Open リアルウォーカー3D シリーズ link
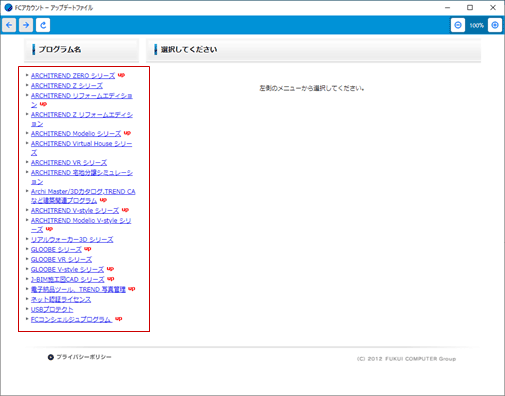The image size is (505, 396). pyautogui.click(x=72, y=240)
